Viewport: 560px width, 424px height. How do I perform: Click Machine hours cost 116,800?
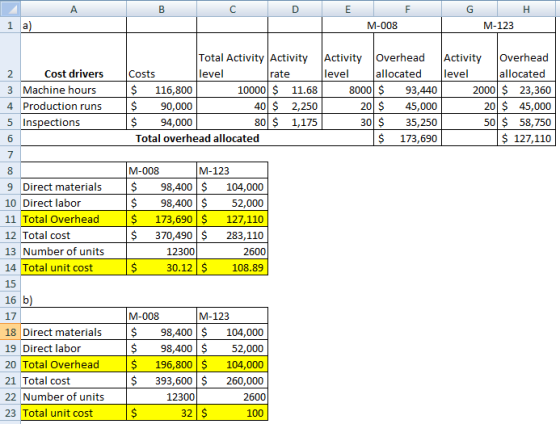161,90
